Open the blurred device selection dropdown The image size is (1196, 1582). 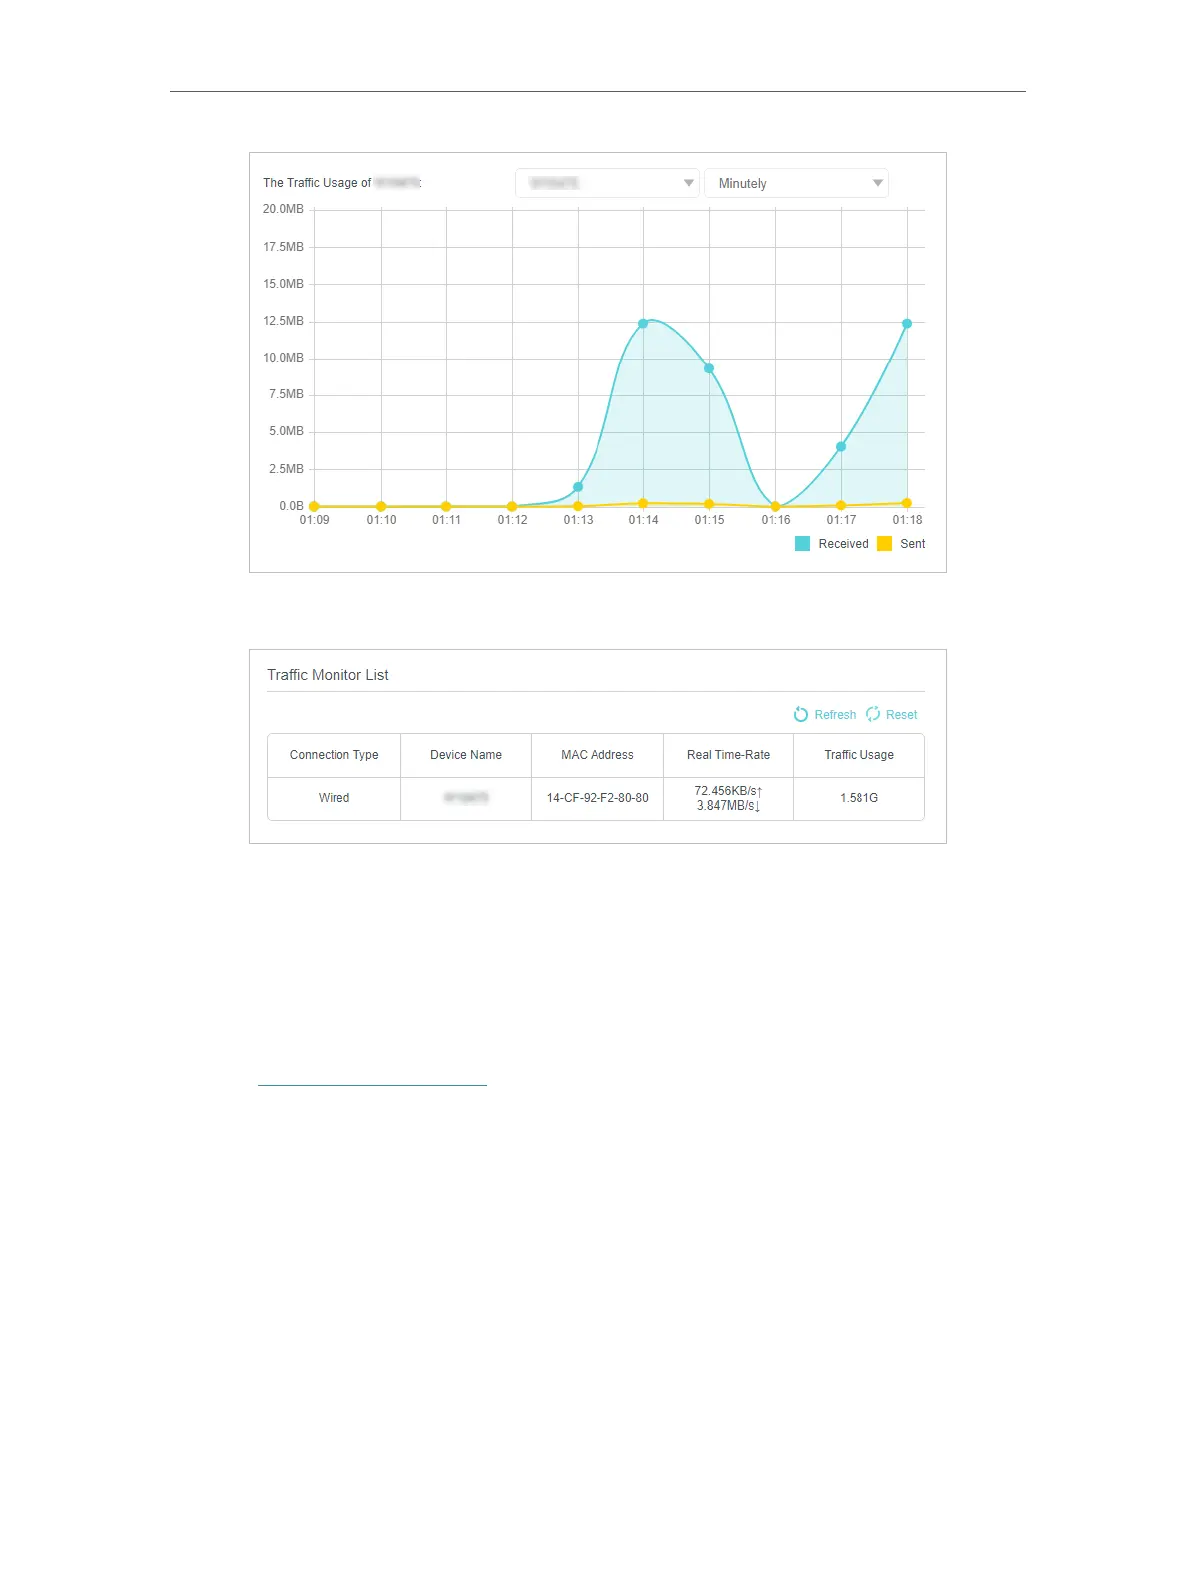click(607, 183)
